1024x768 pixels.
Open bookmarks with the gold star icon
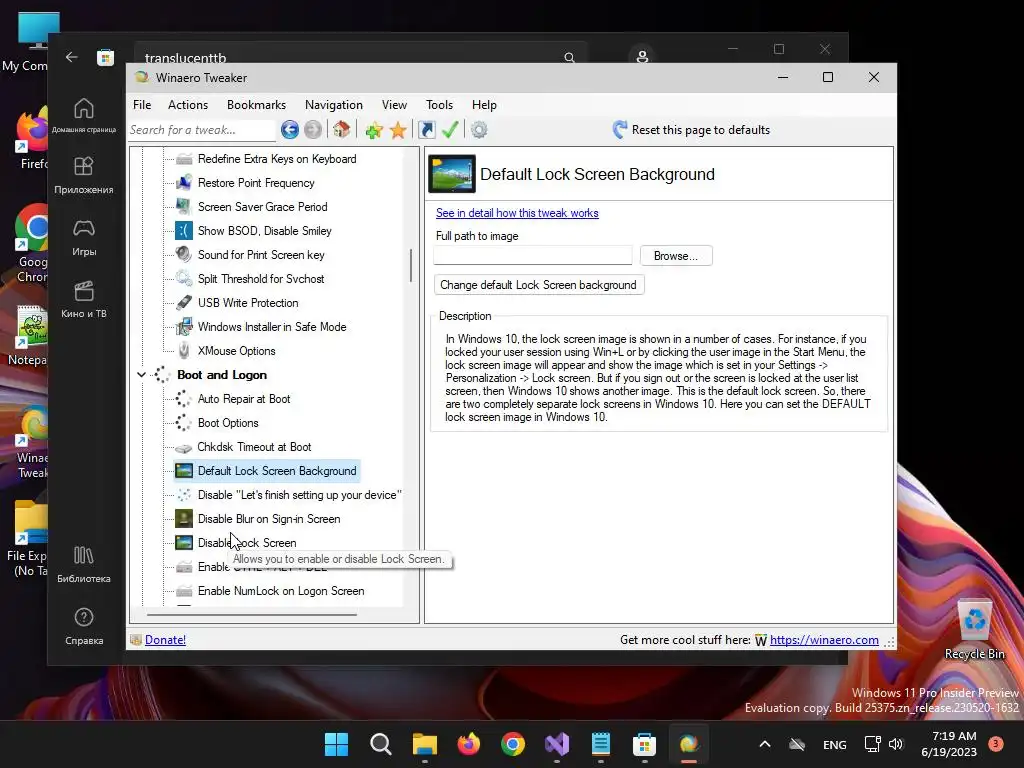[398, 130]
